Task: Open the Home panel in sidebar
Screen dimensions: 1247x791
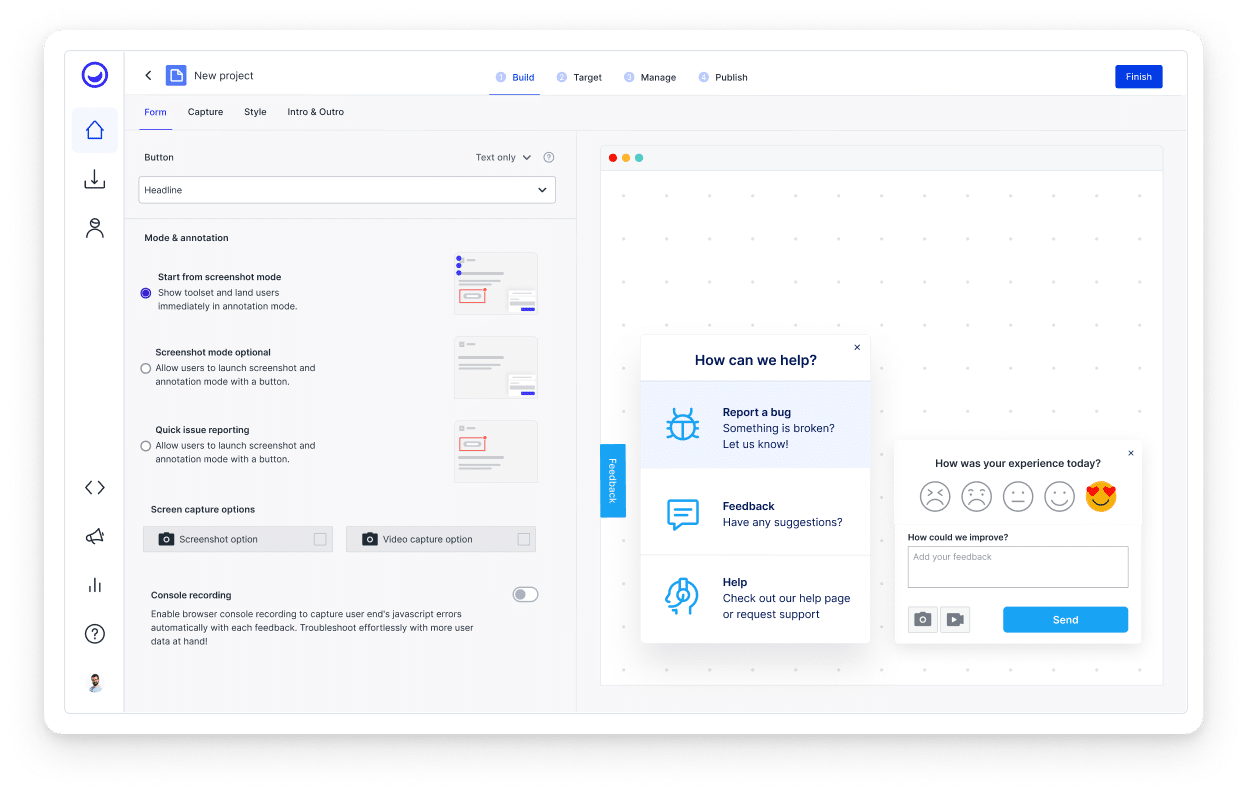Action: click(94, 130)
